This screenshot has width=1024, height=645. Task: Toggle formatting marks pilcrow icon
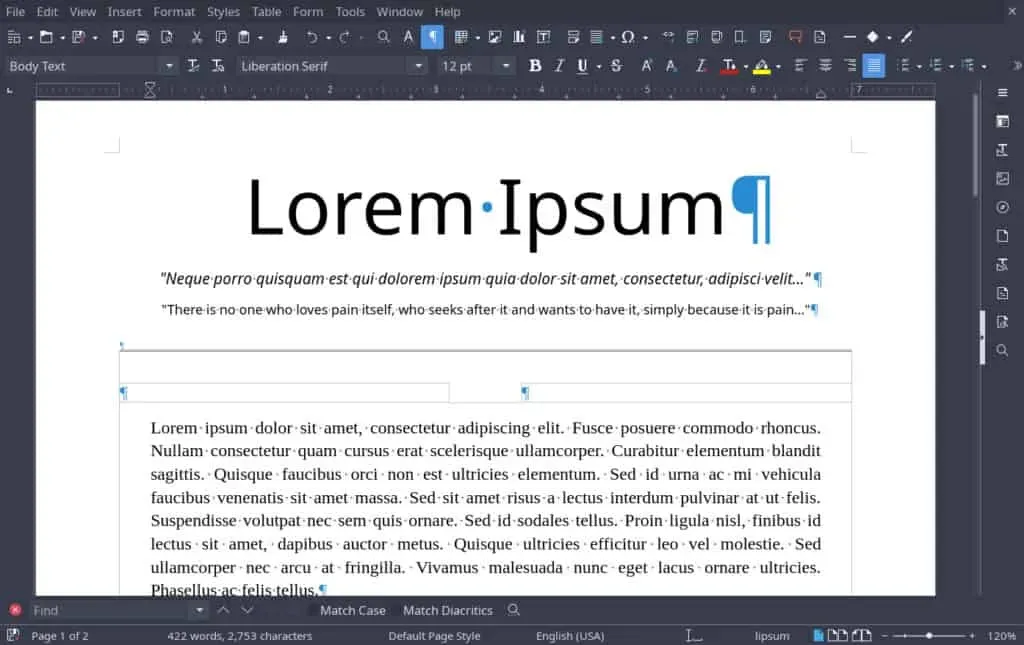click(x=432, y=37)
